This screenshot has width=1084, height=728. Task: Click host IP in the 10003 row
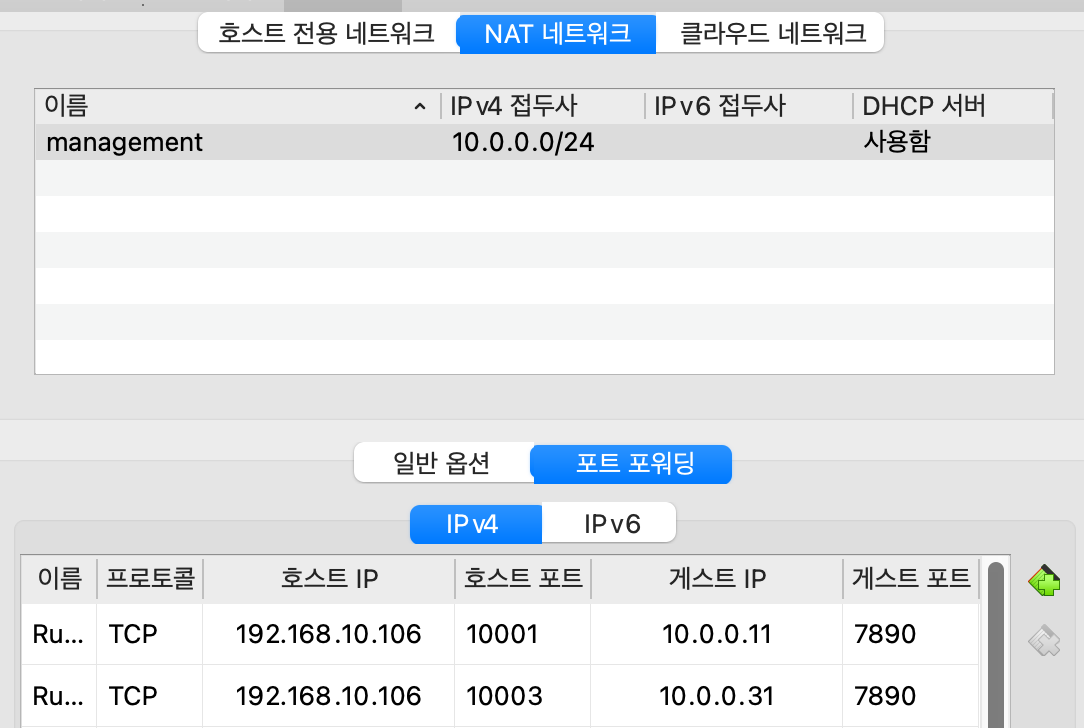pos(328,696)
